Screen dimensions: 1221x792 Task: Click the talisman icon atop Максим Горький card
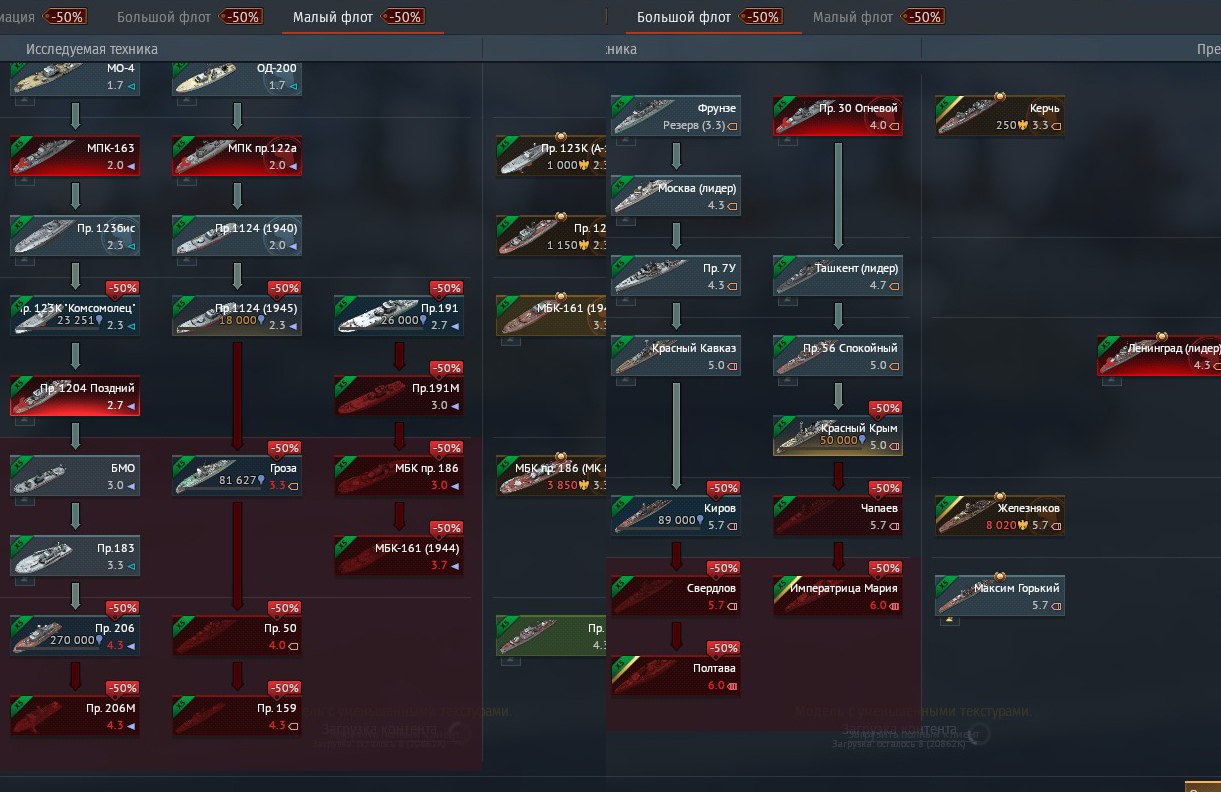point(999,576)
